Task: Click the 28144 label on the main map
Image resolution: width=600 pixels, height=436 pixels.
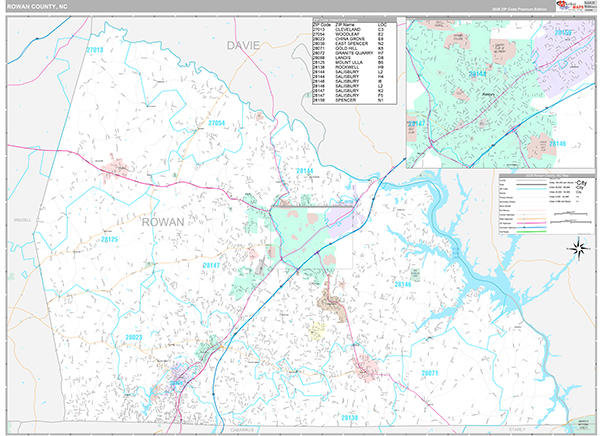Action: [305, 171]
